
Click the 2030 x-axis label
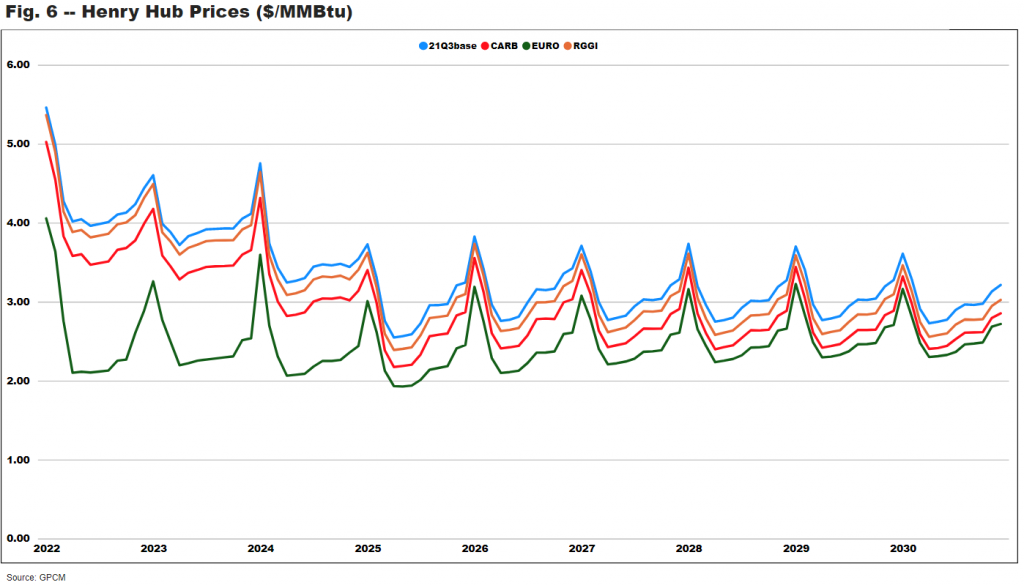point(903,549)
